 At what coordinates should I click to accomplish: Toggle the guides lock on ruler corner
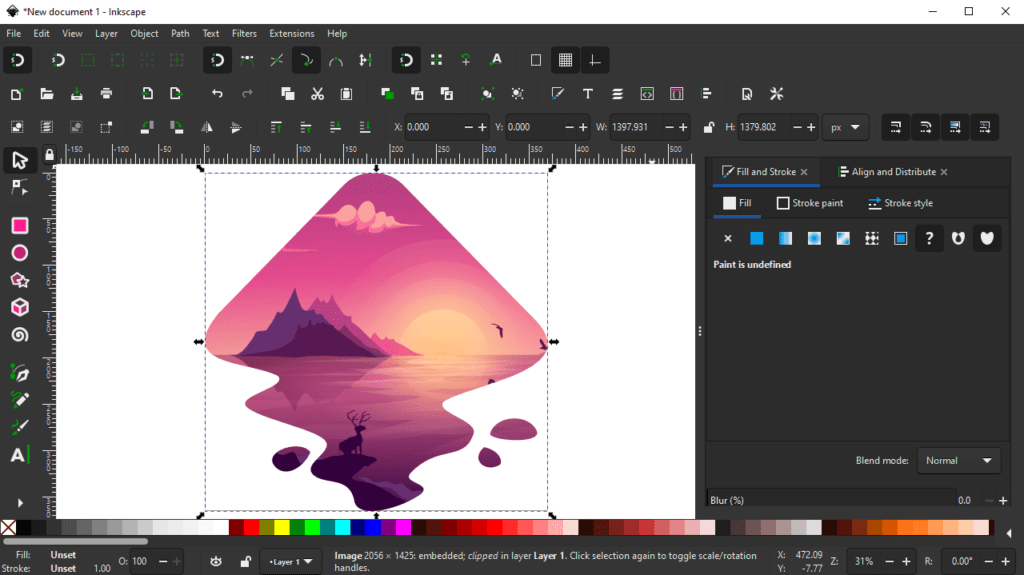49,156
